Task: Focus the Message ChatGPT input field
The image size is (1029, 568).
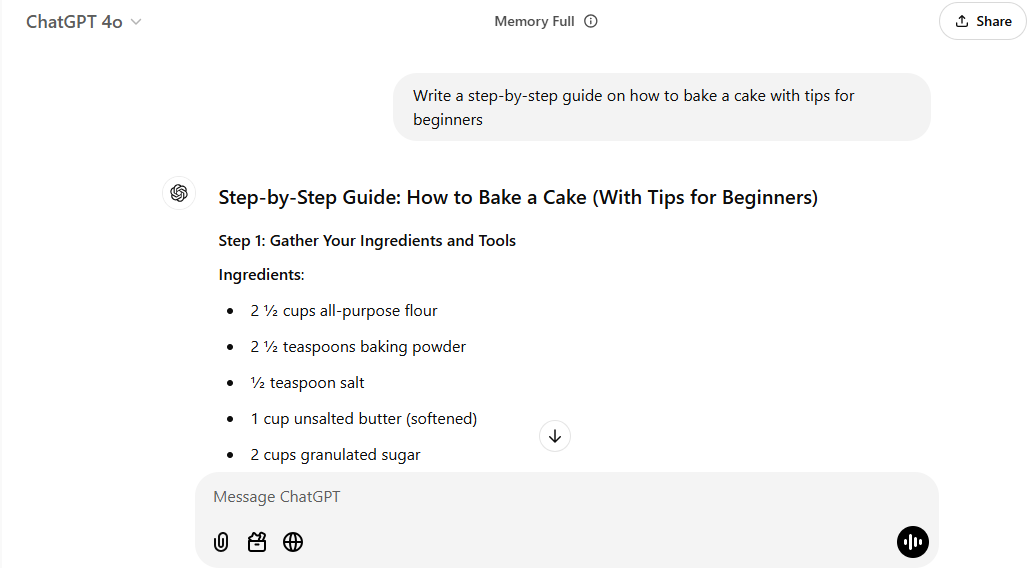Action: tap(566, 497)
